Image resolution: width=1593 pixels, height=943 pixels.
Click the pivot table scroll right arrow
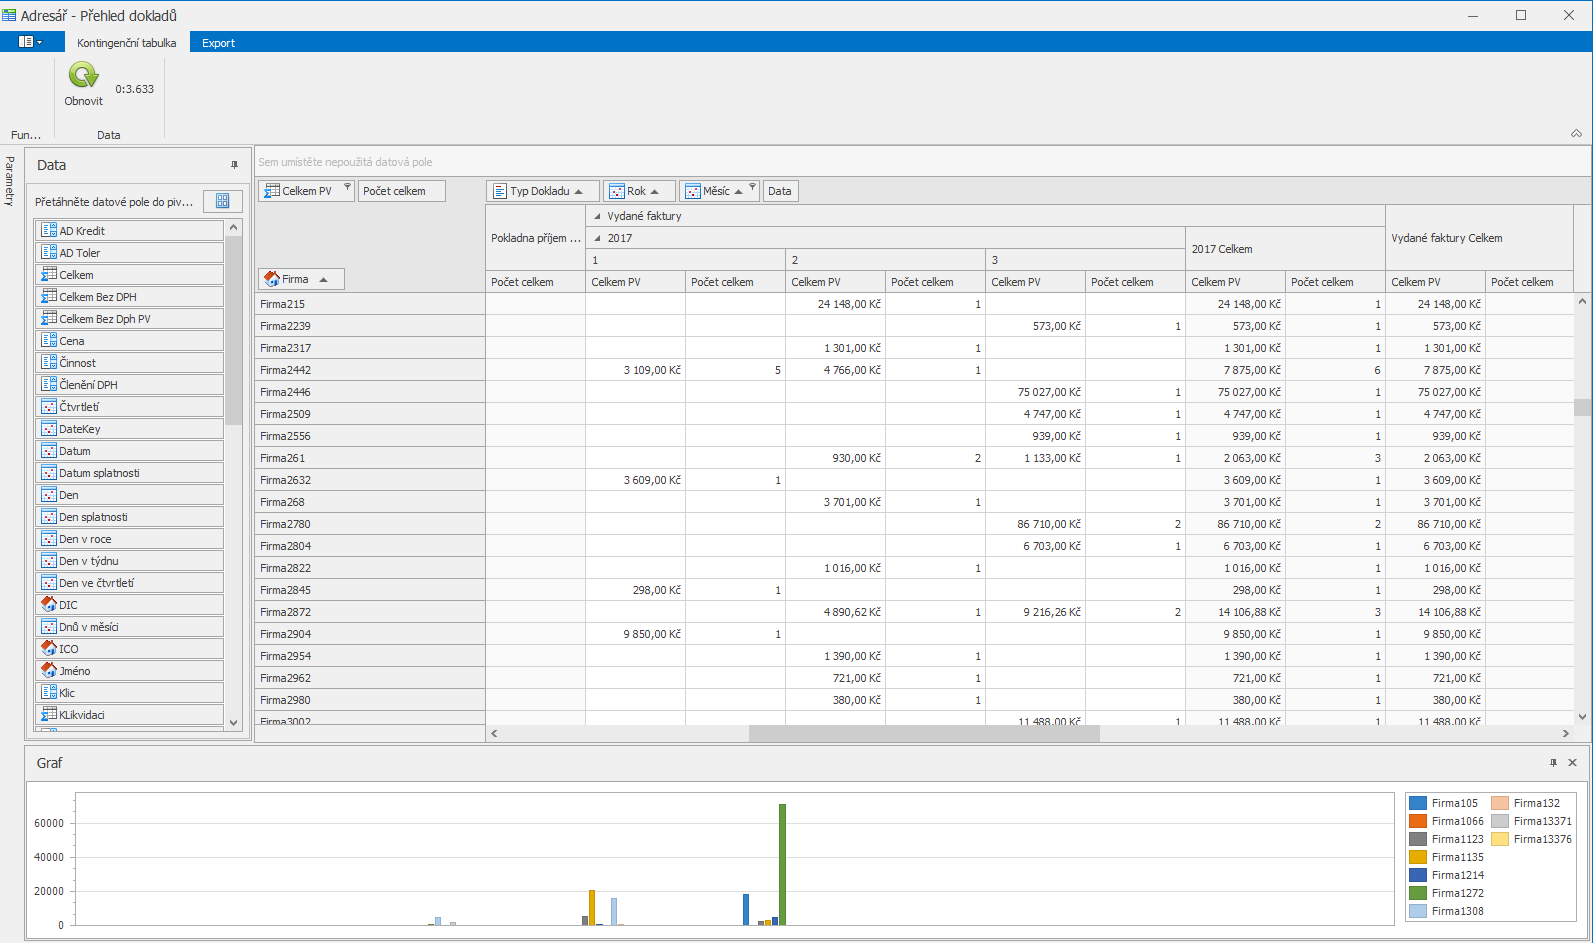coord(1566,734)
